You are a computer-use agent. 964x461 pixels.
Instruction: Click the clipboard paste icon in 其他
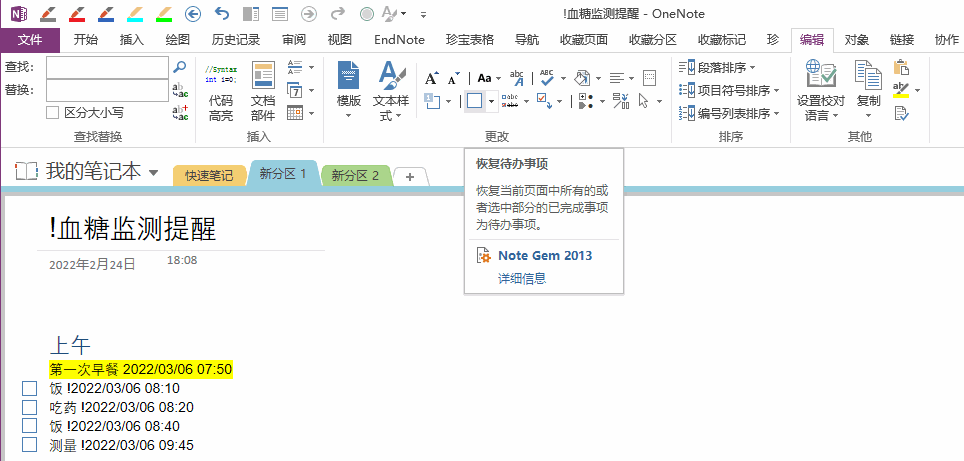(901, 67)
